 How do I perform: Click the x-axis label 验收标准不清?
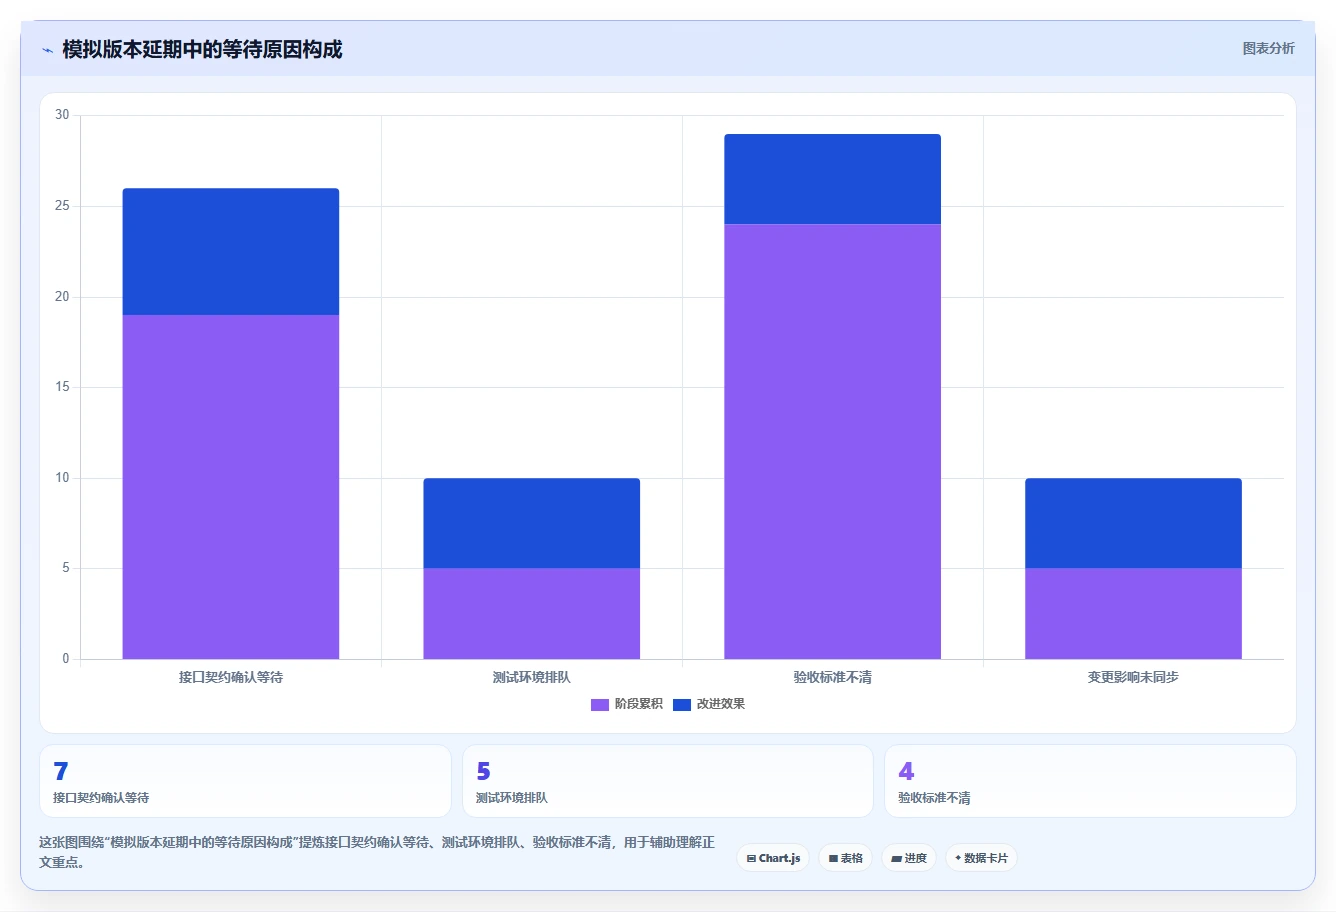coord(833,677)
